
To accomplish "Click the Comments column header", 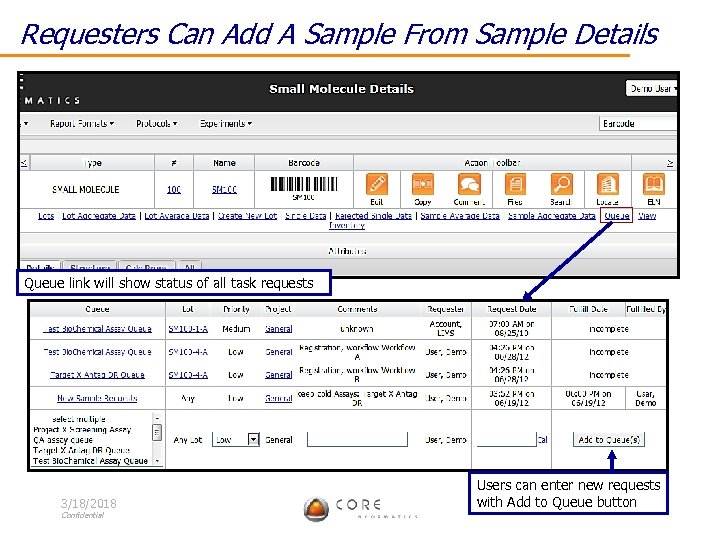I will click(x=357, y=309).
